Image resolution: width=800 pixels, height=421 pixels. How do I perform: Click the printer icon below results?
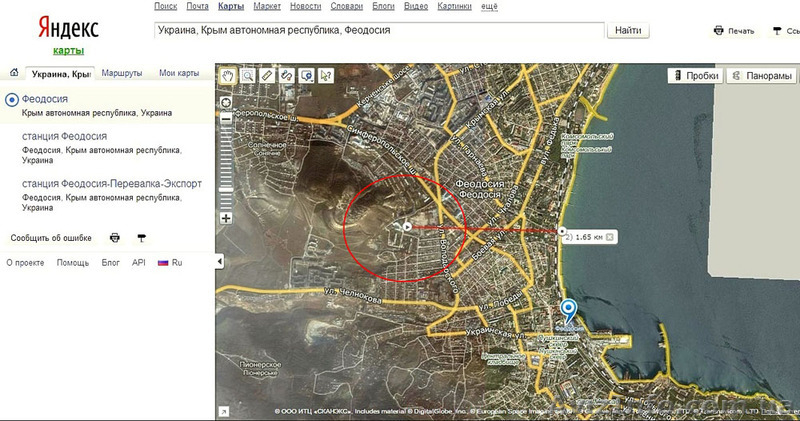coord(115,238)
